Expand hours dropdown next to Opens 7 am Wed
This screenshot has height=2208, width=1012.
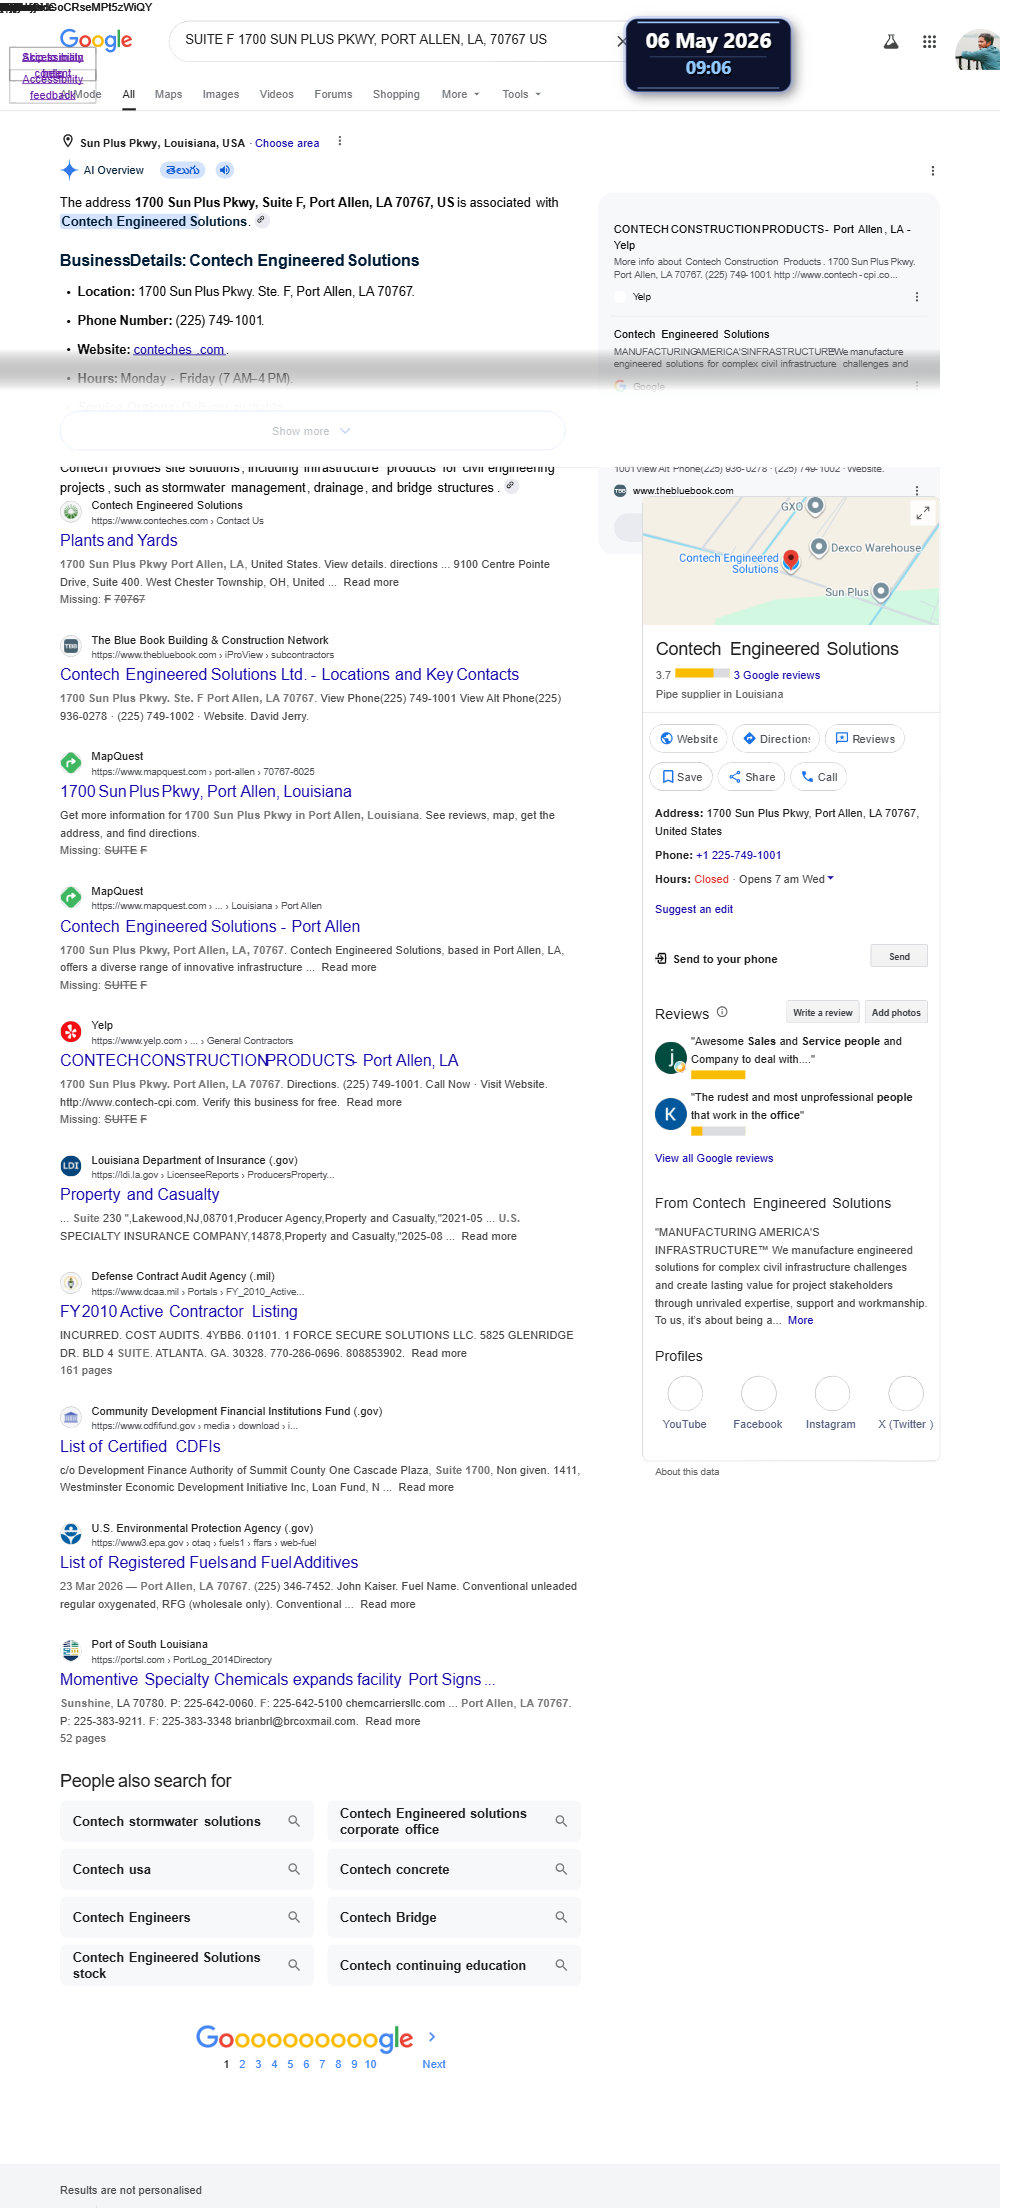(830, 878)
